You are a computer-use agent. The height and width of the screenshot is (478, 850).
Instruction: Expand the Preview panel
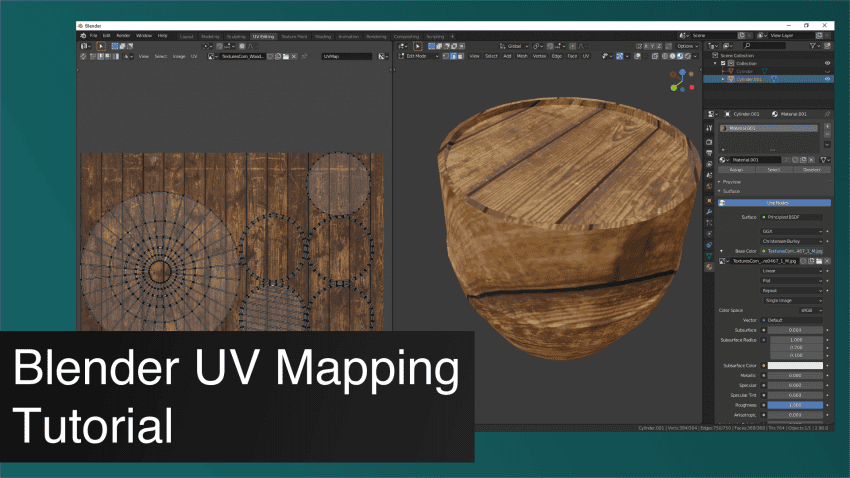click(x=731, y=182)
